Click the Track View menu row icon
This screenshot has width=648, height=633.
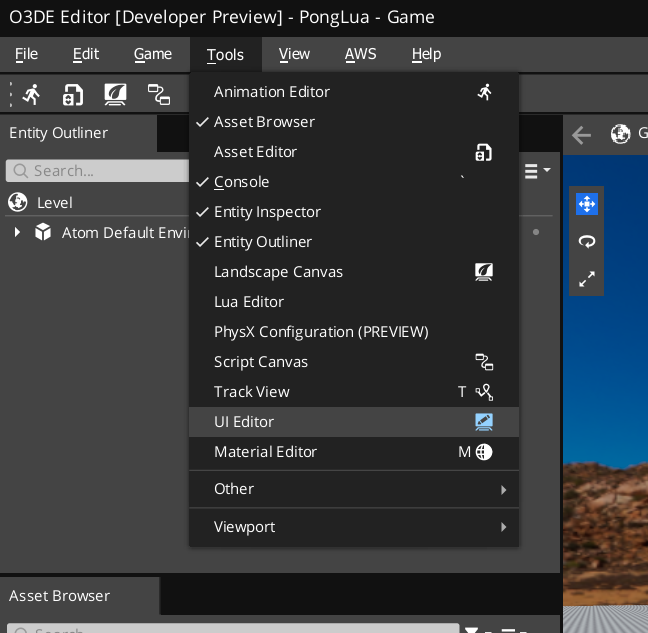(484, 392)
